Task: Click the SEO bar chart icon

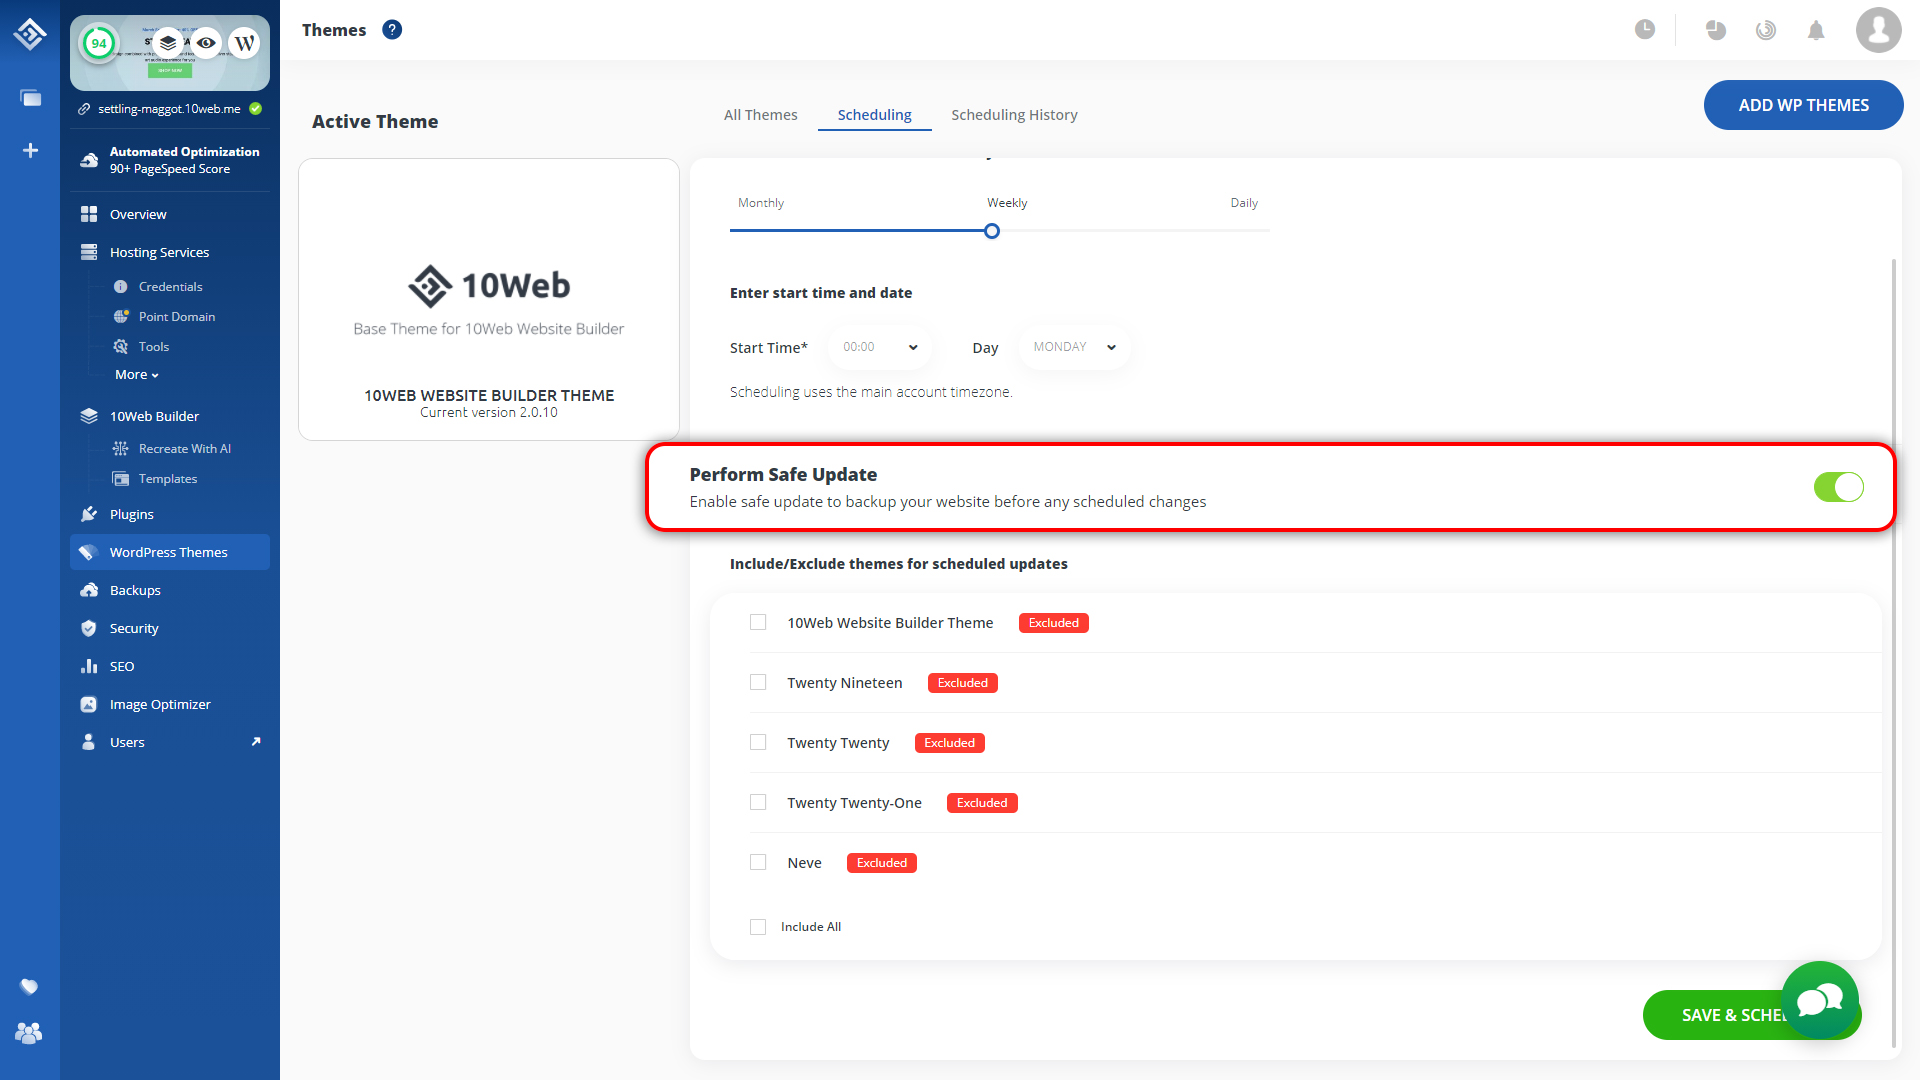Action: (89, 666)
